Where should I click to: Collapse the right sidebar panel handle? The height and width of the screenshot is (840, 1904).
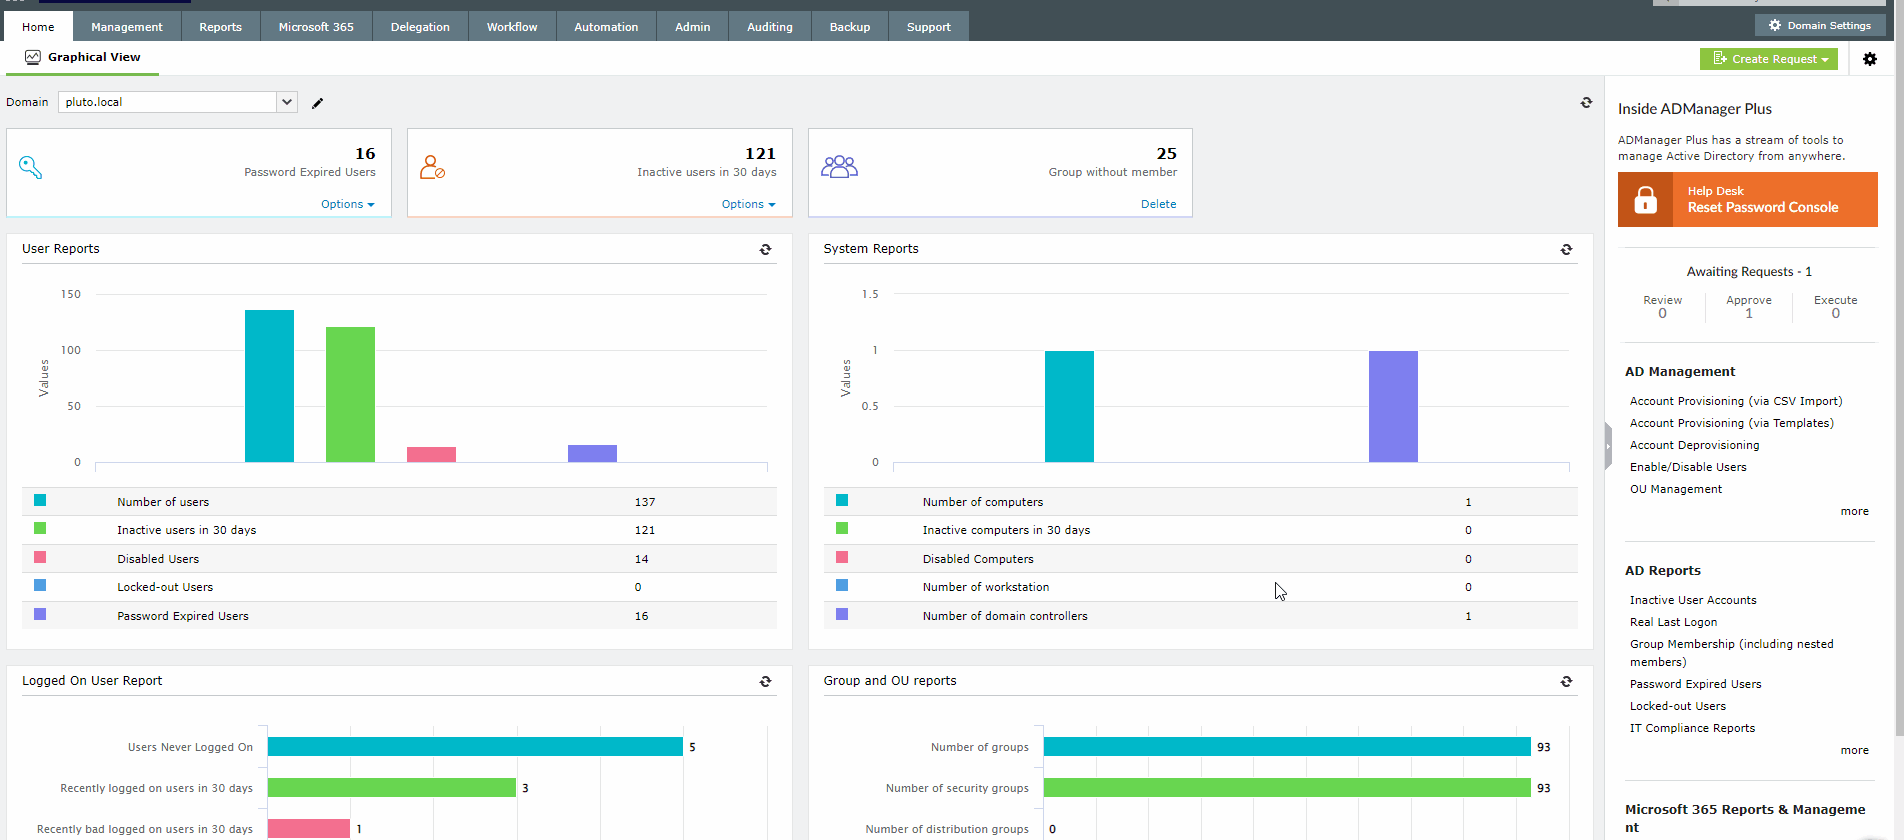[1608, 446]
